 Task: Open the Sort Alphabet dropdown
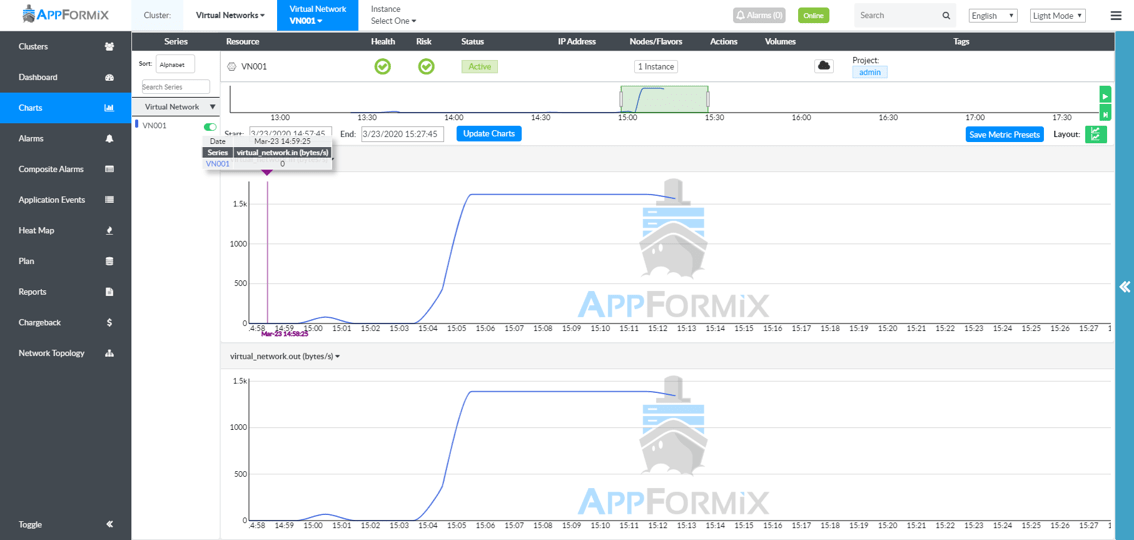175,64
